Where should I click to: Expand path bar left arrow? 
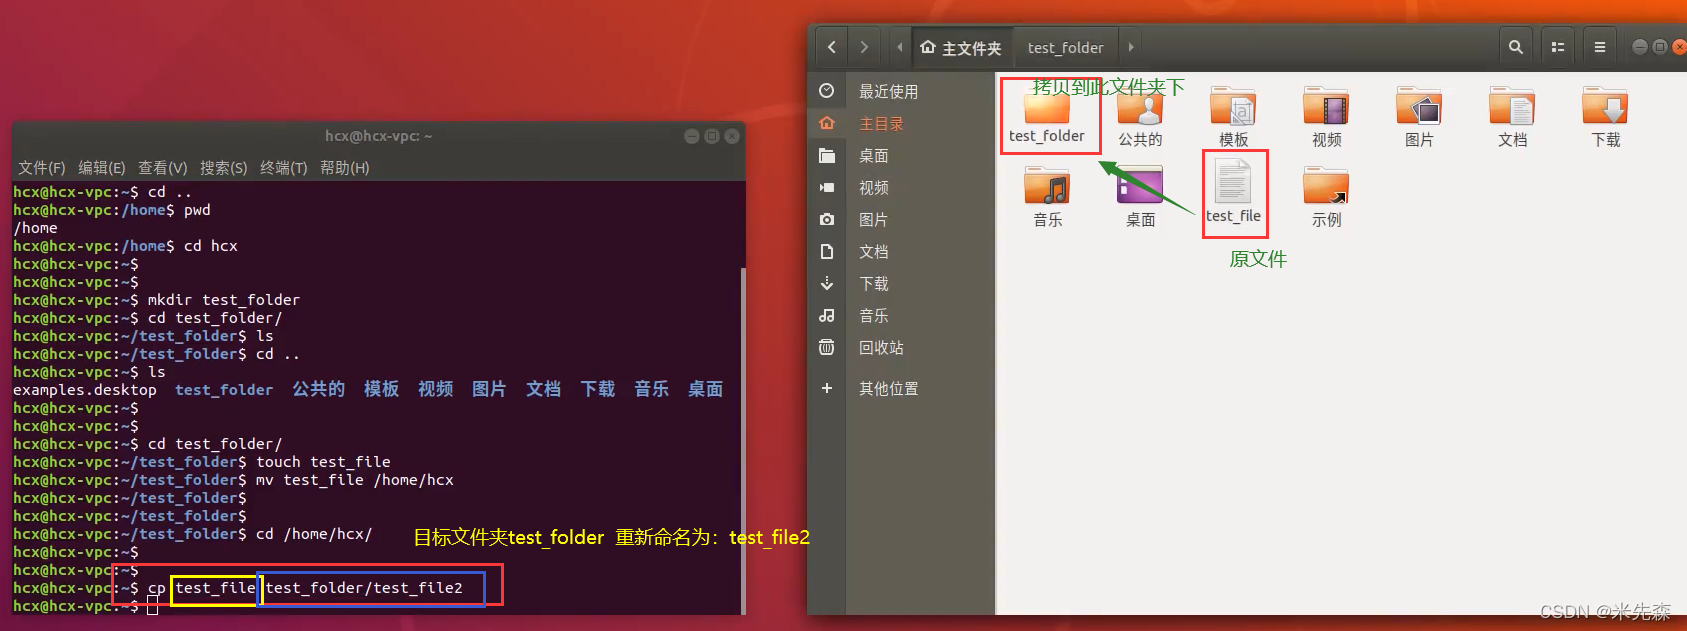pyautogui.click(x=900, y=47)
